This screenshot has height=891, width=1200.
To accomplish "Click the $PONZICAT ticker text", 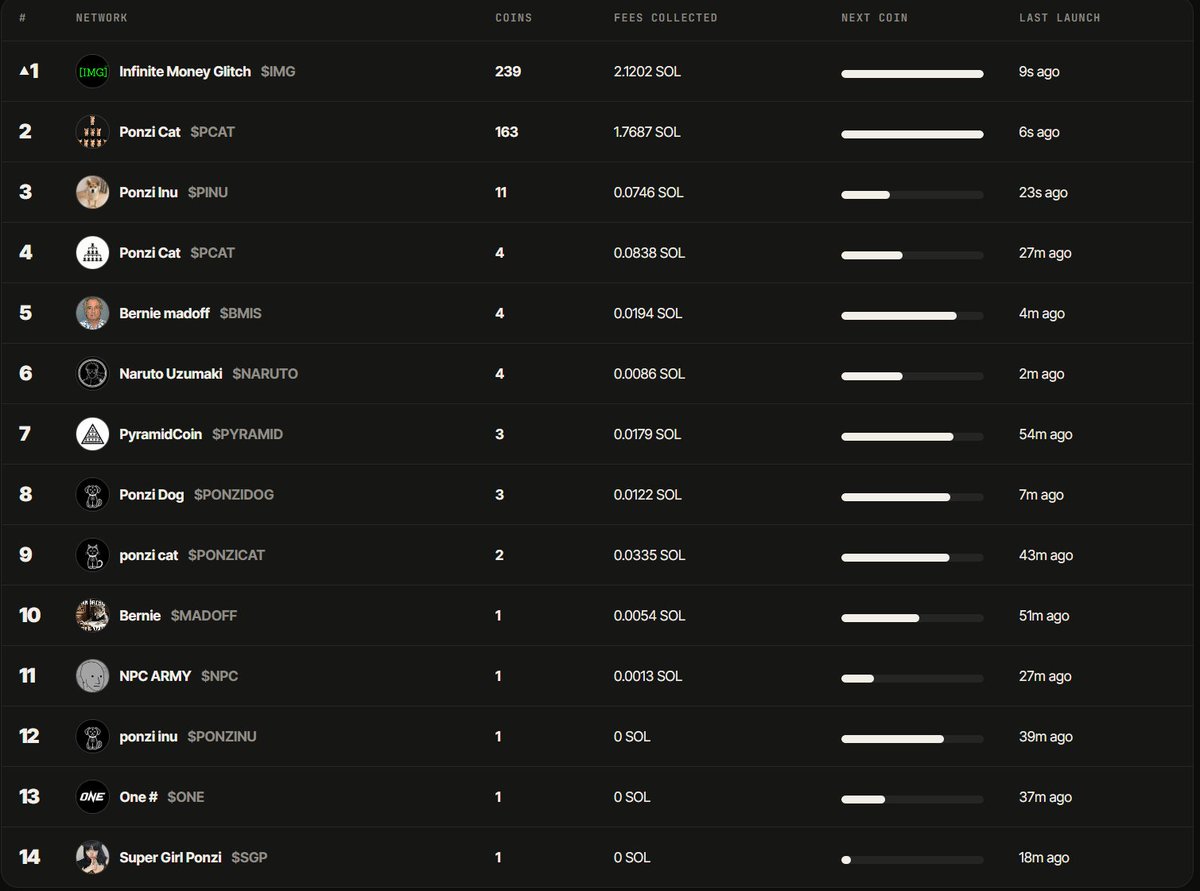I will pos(227,555).
